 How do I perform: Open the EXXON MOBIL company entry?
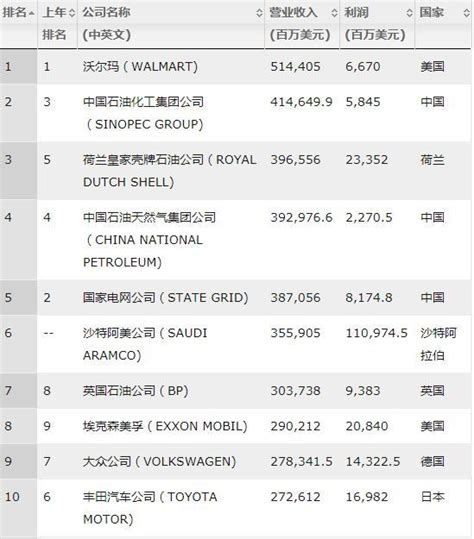click(x=165, y=426)
